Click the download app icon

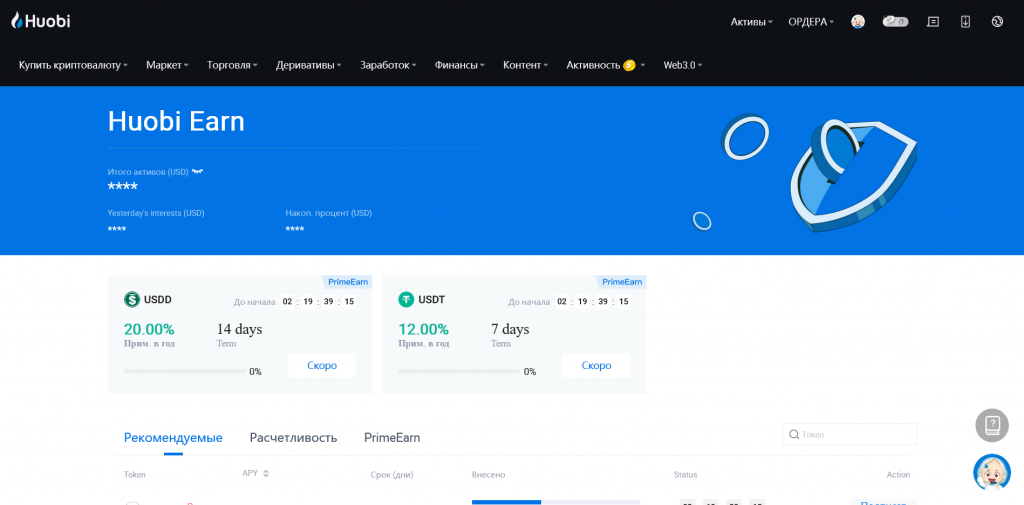point(965,22)
